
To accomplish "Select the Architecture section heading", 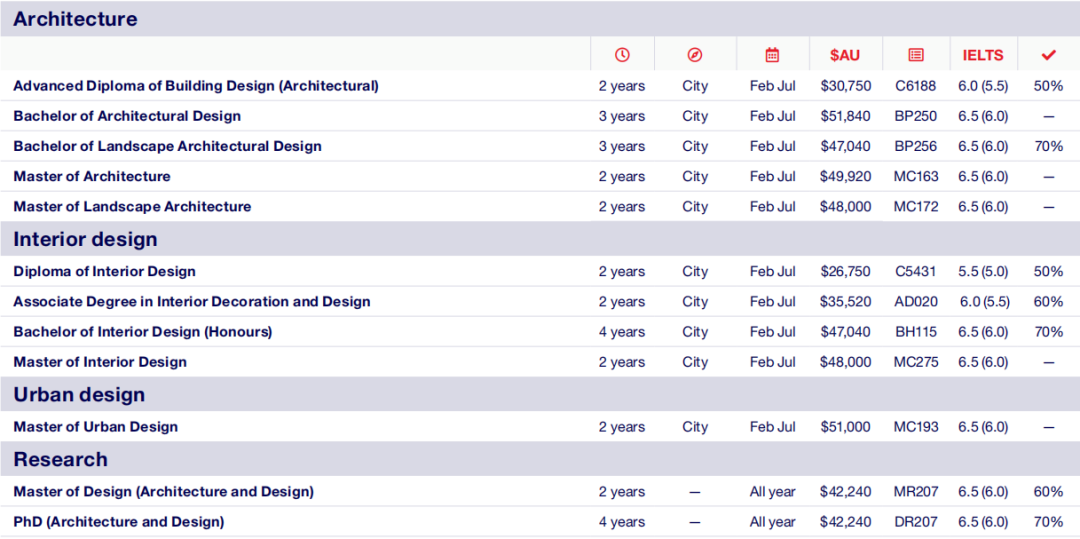I will [x=75, y=19].
